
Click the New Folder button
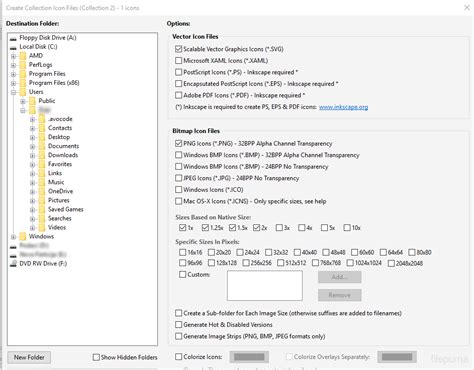(x=29, y=357)
